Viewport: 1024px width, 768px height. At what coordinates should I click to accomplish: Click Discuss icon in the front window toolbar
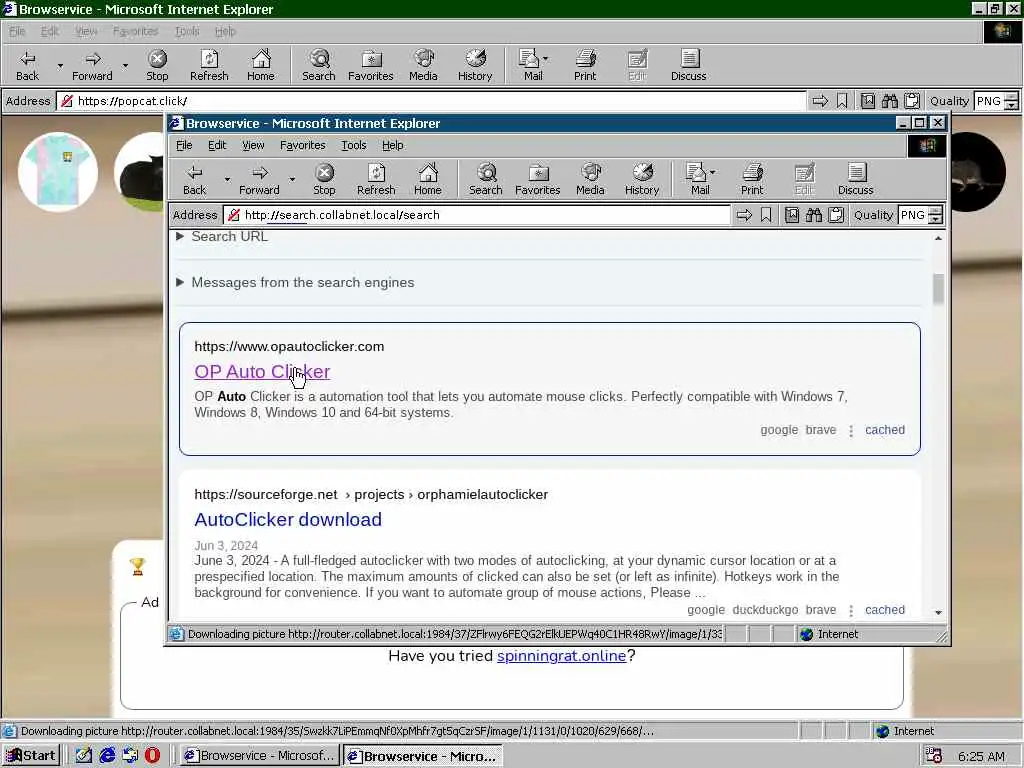point(856,179)
